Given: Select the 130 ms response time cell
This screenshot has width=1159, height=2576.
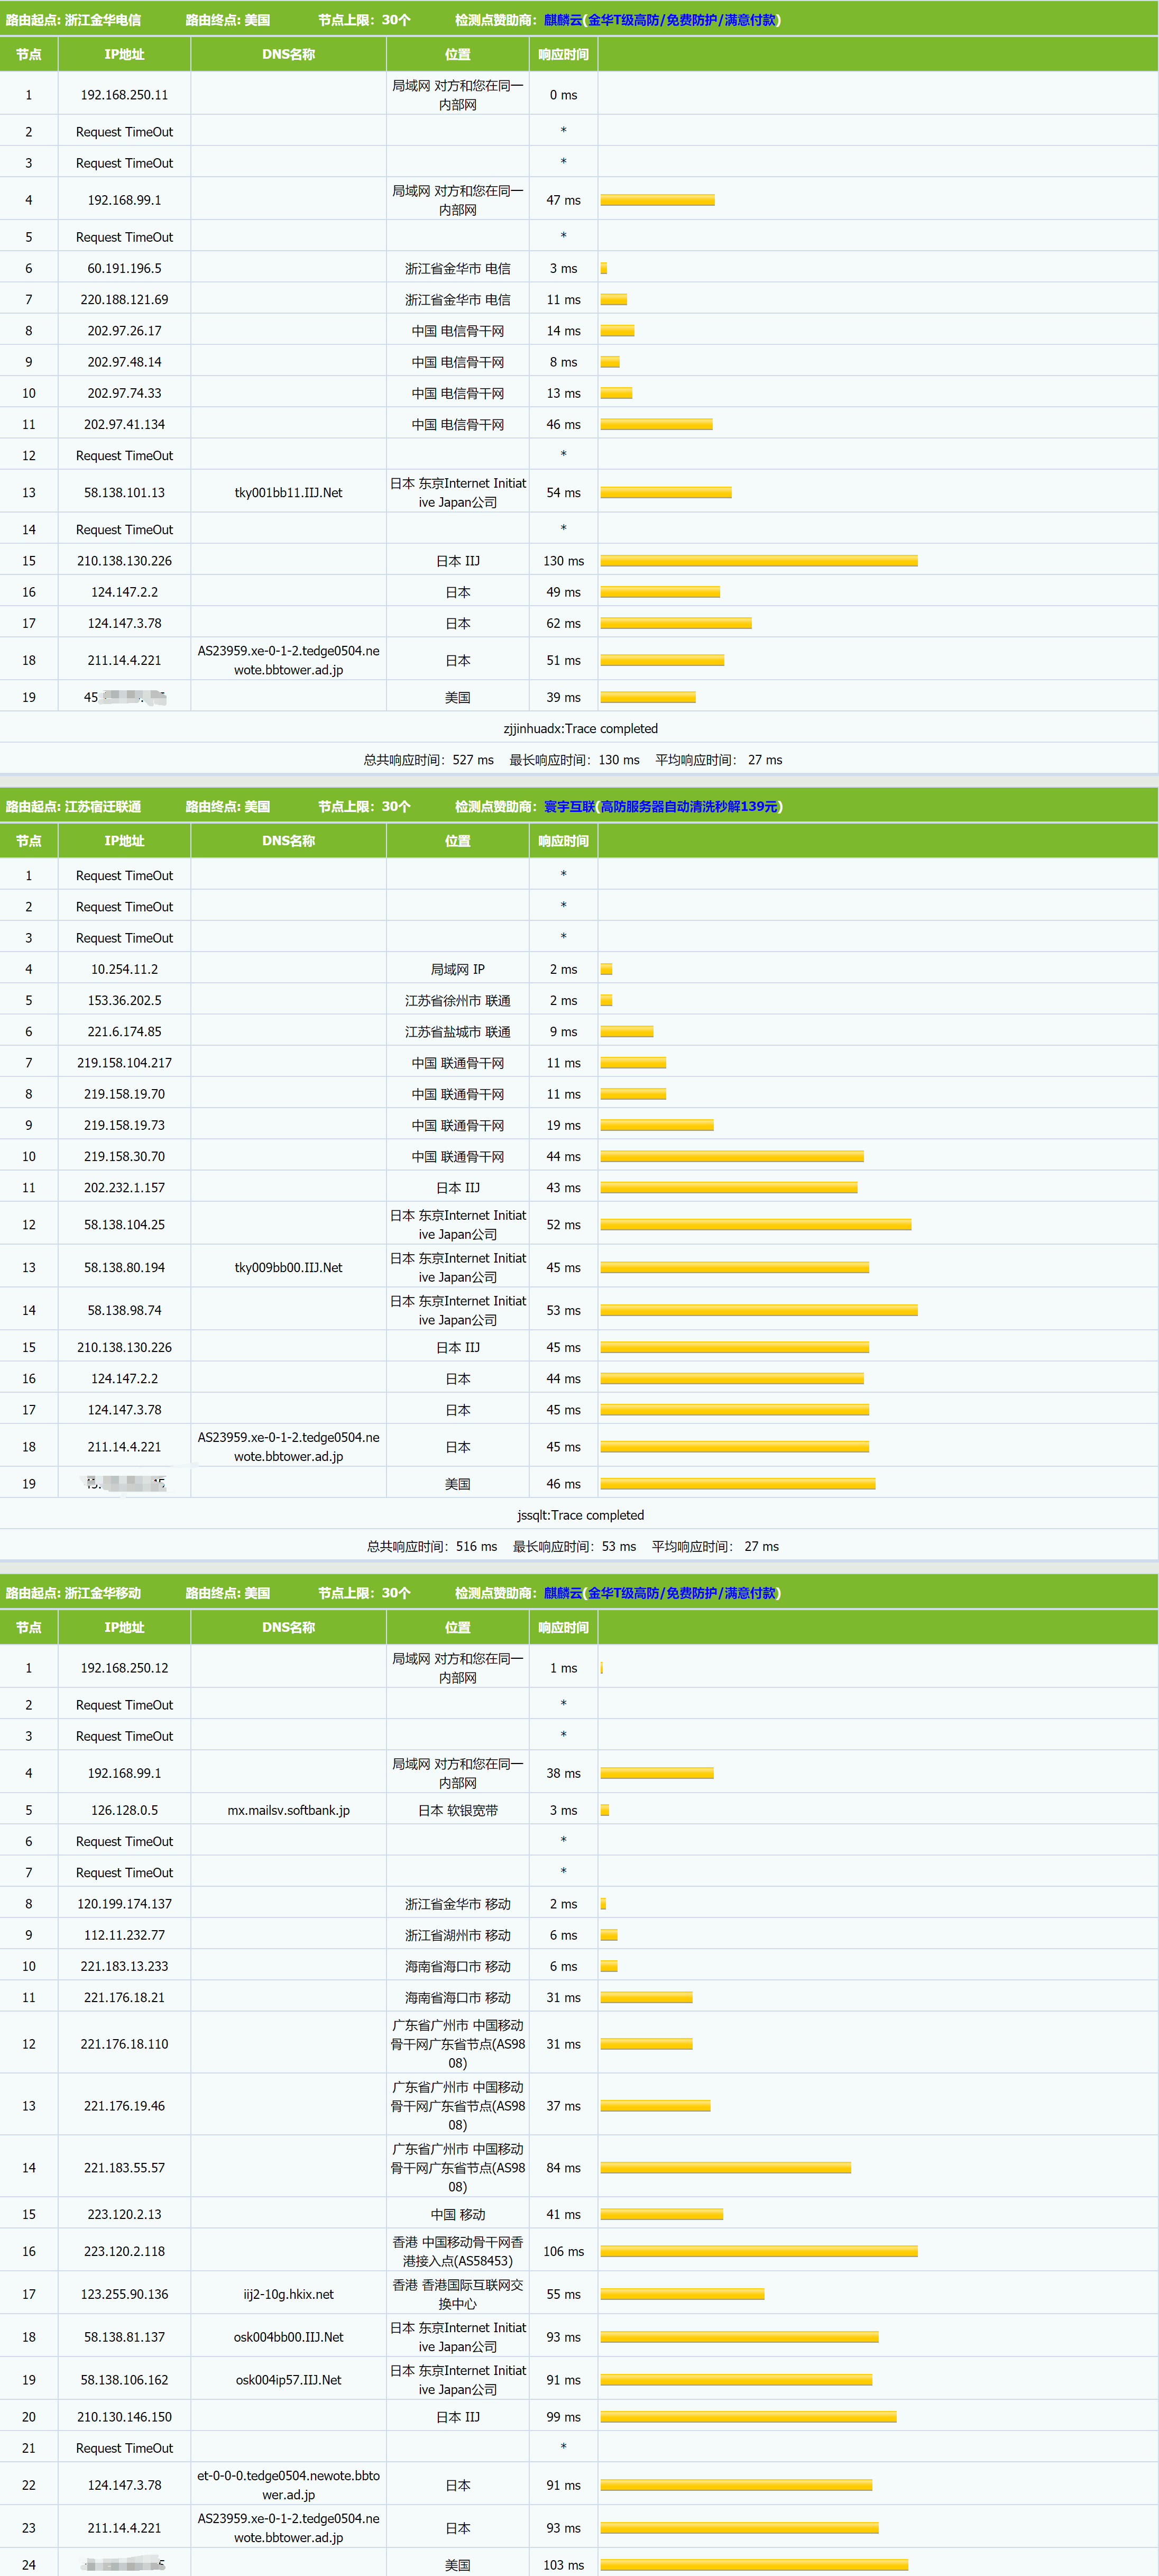Looking at the screenshot, I should [563, 561].
